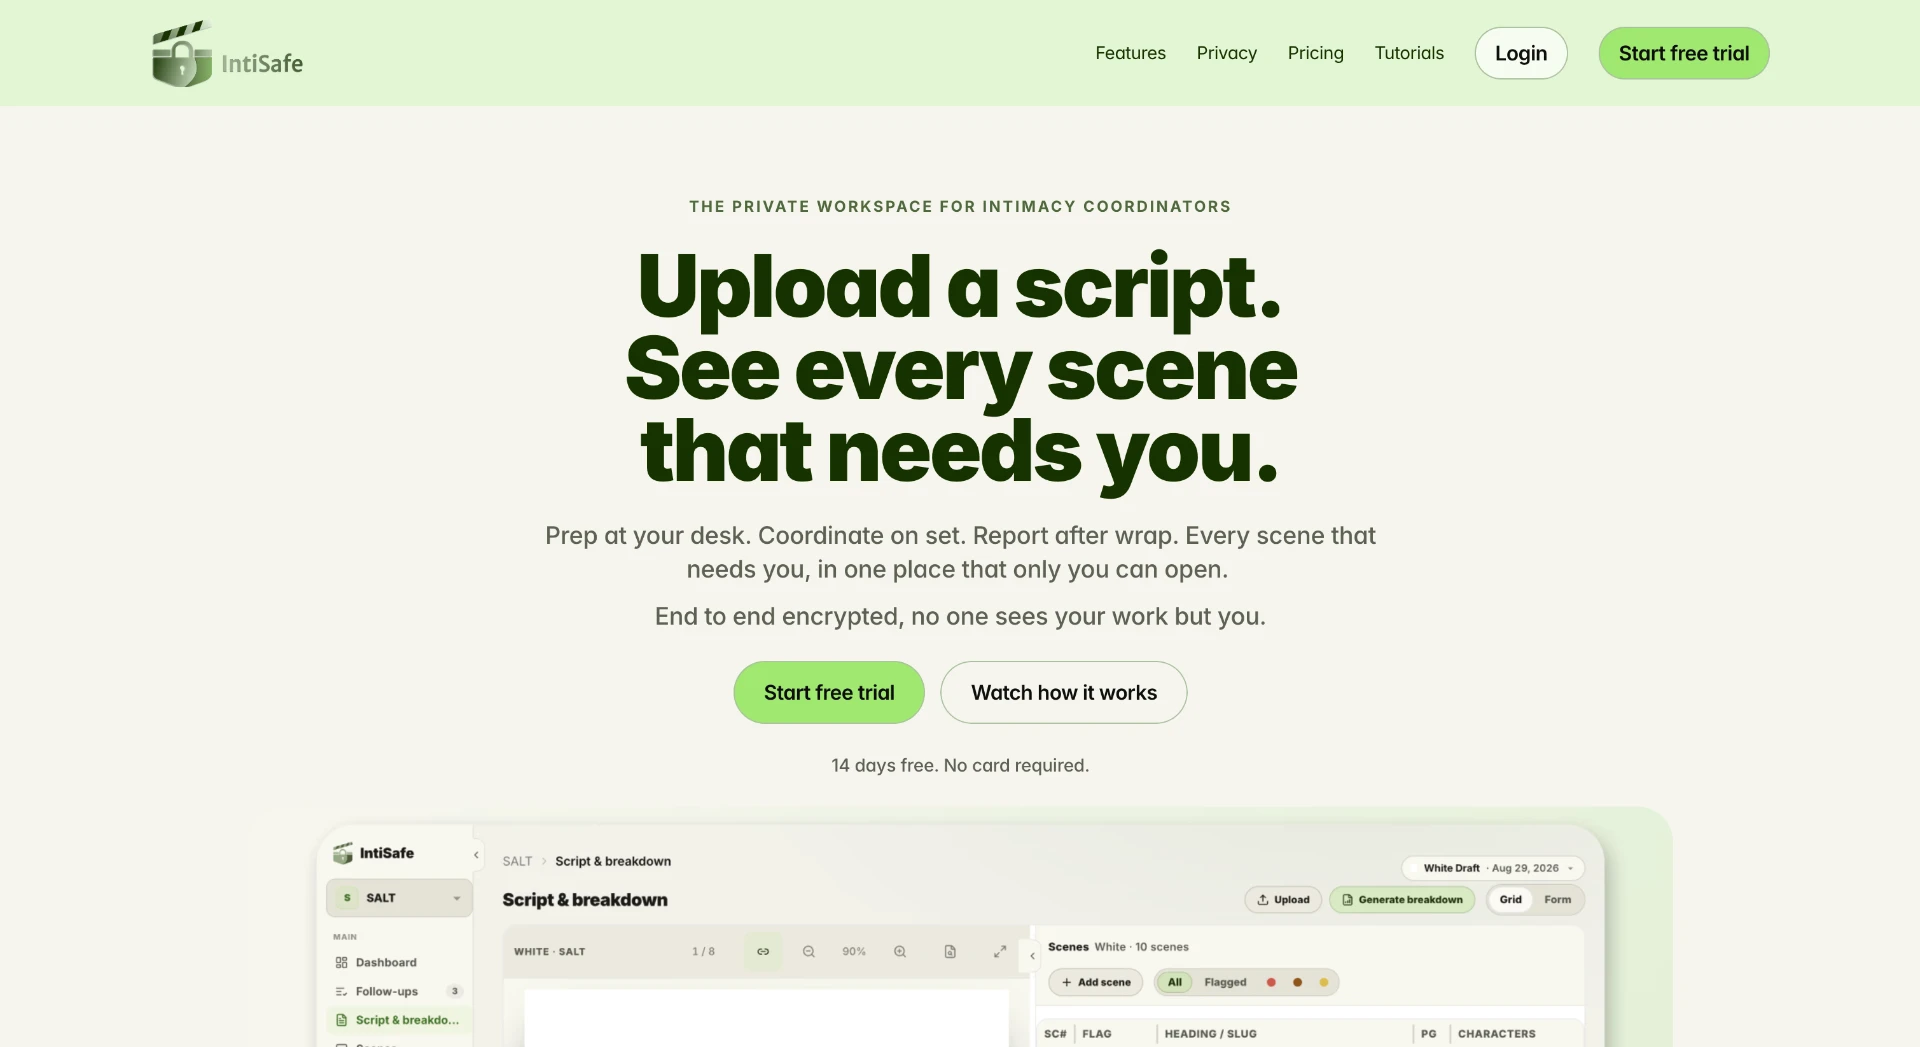The height and width of the screenshot is (1047, 1920).
Task: Click the Upload button
Action: click(1284, 899)
